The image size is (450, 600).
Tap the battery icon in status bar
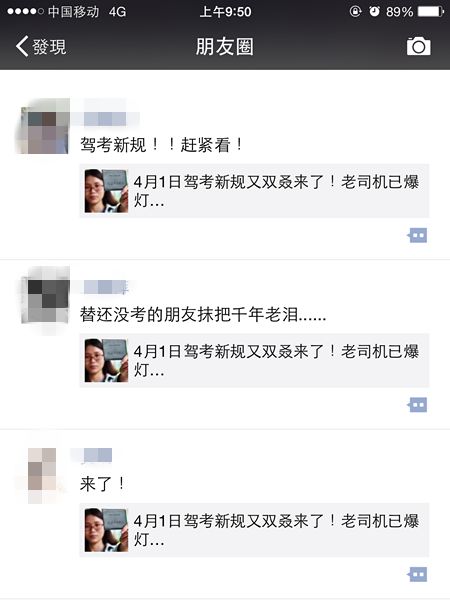tap(431, 11)
